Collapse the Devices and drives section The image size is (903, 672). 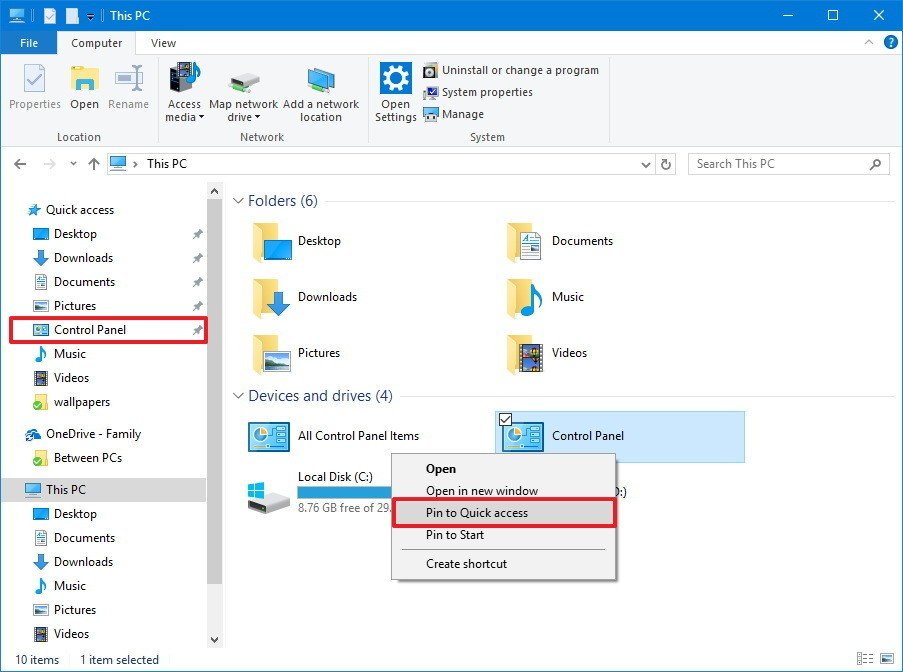[x=239, y=396]
